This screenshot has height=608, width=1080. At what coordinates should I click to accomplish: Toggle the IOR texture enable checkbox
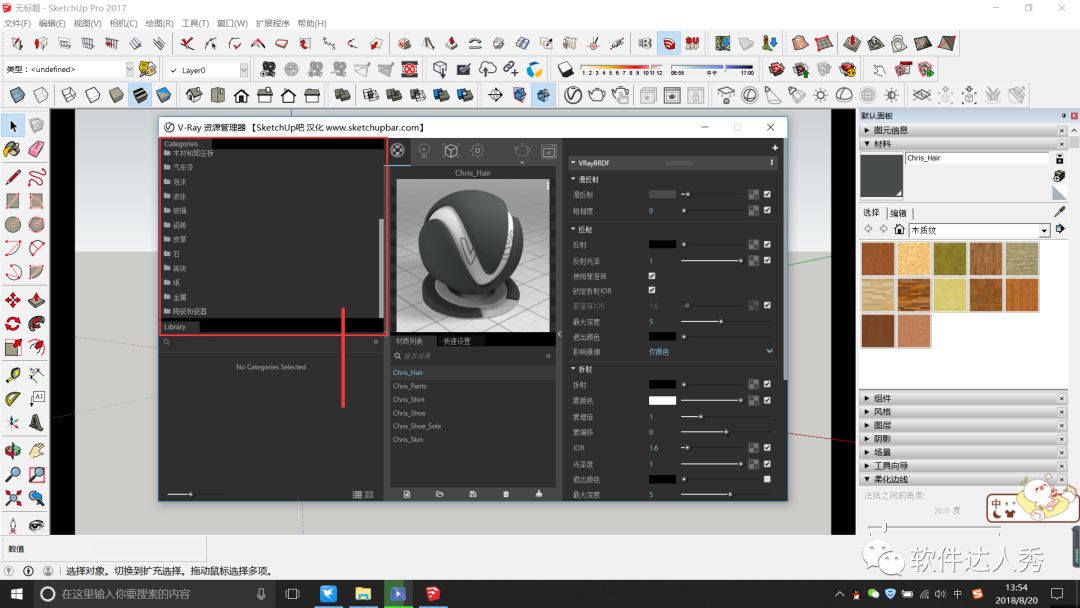767,448
